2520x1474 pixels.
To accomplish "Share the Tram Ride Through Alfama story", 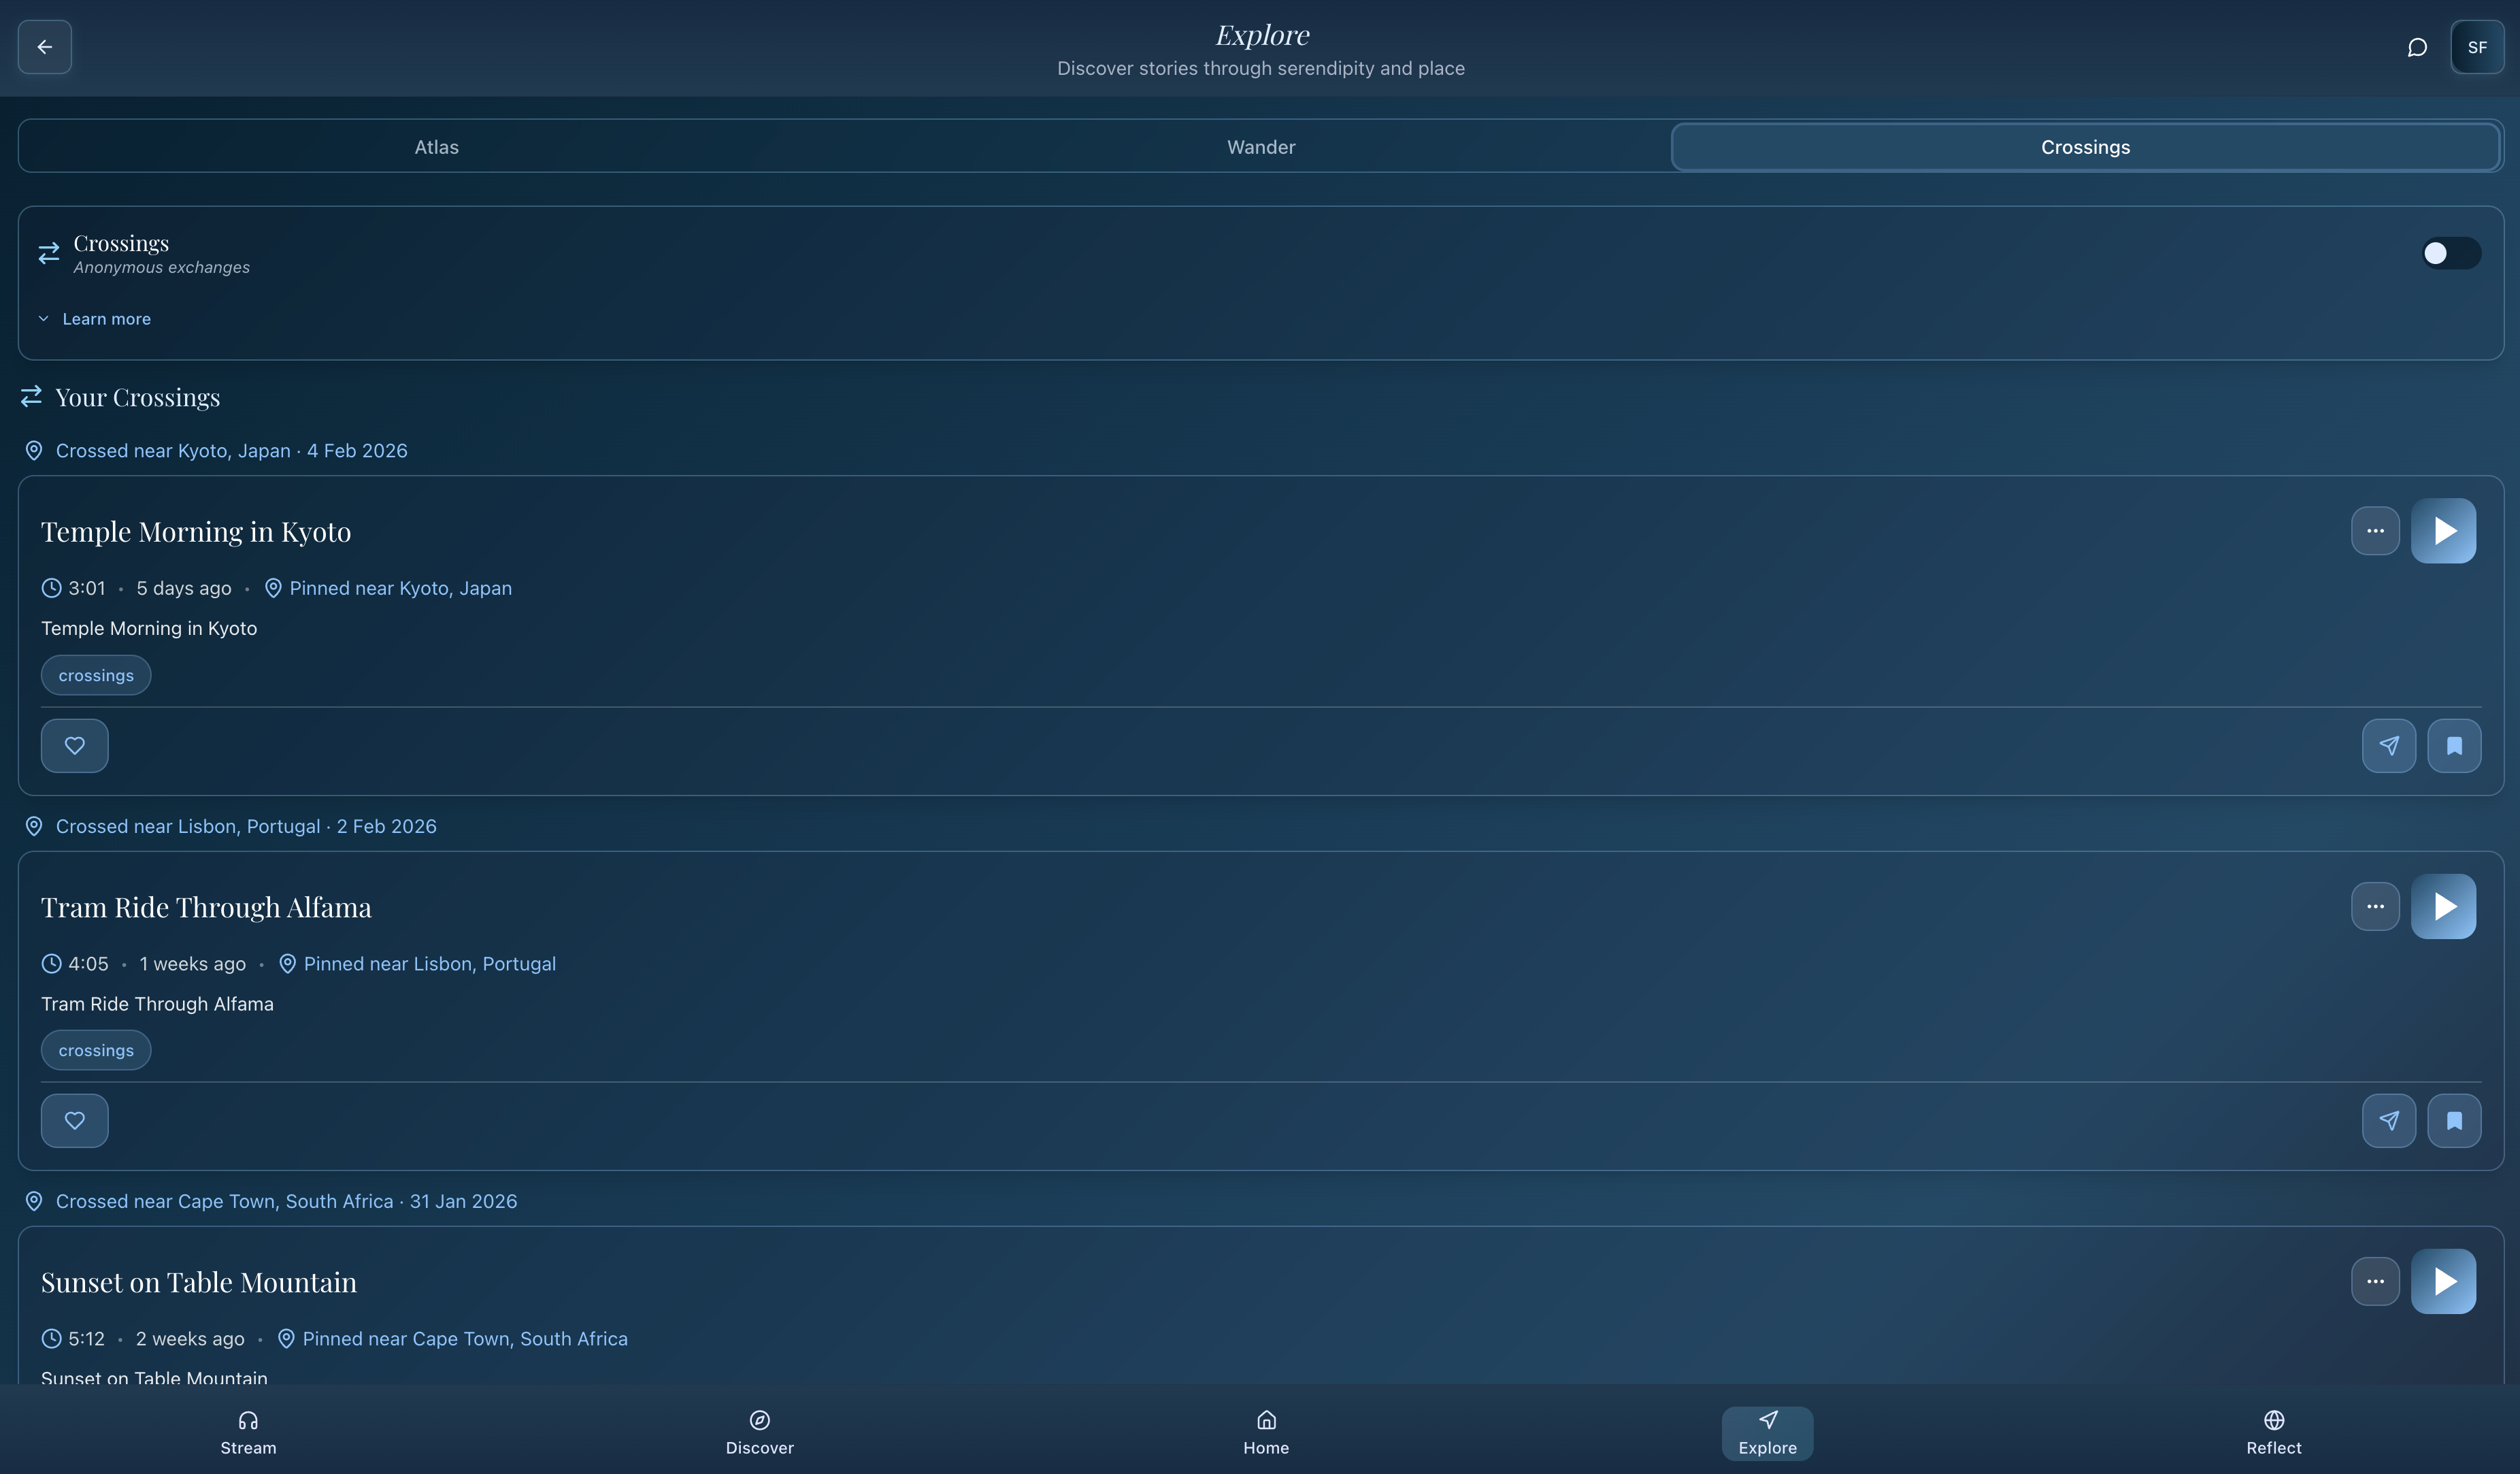I will pyautogui.click(x=2388, y=1120).
